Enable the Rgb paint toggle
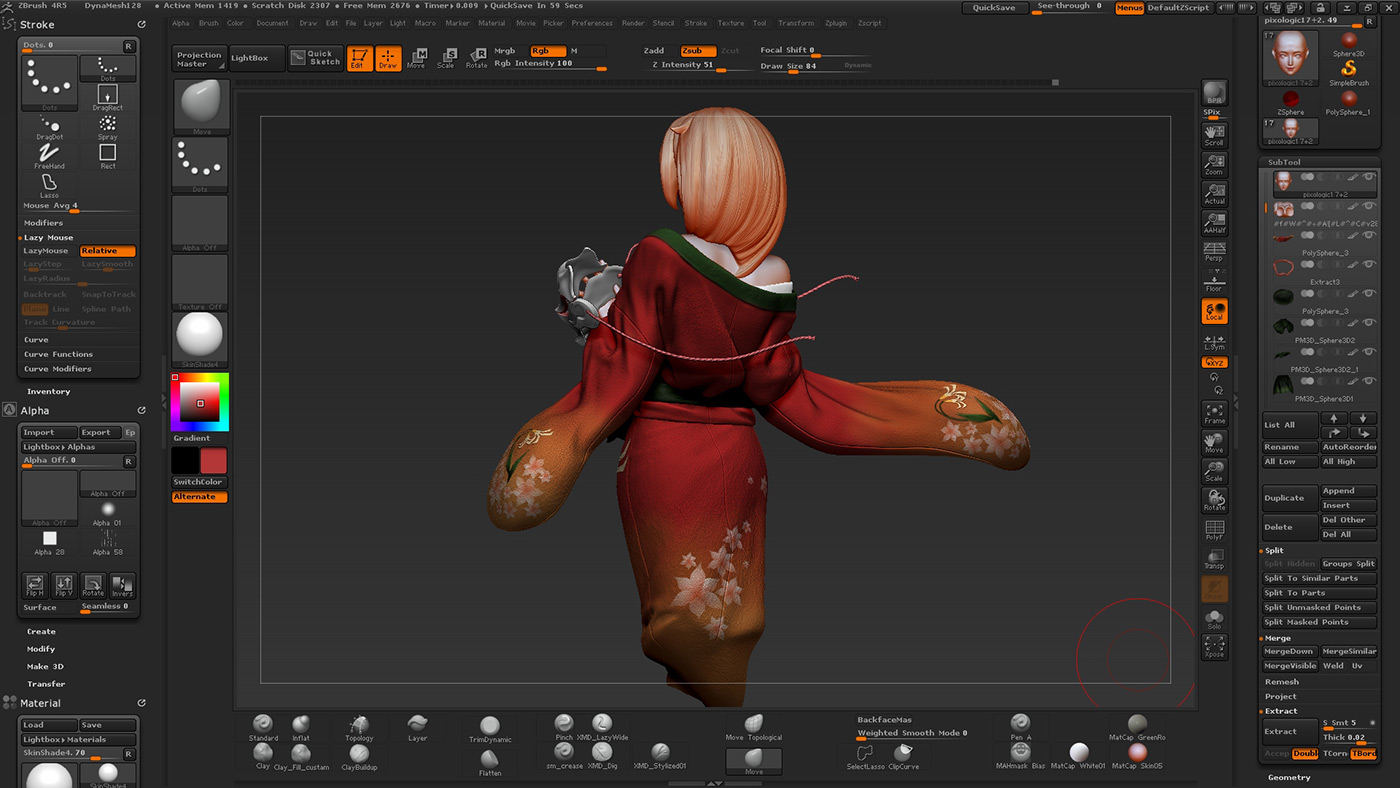Screen dimensions: 1400x788 pos(547,51)
